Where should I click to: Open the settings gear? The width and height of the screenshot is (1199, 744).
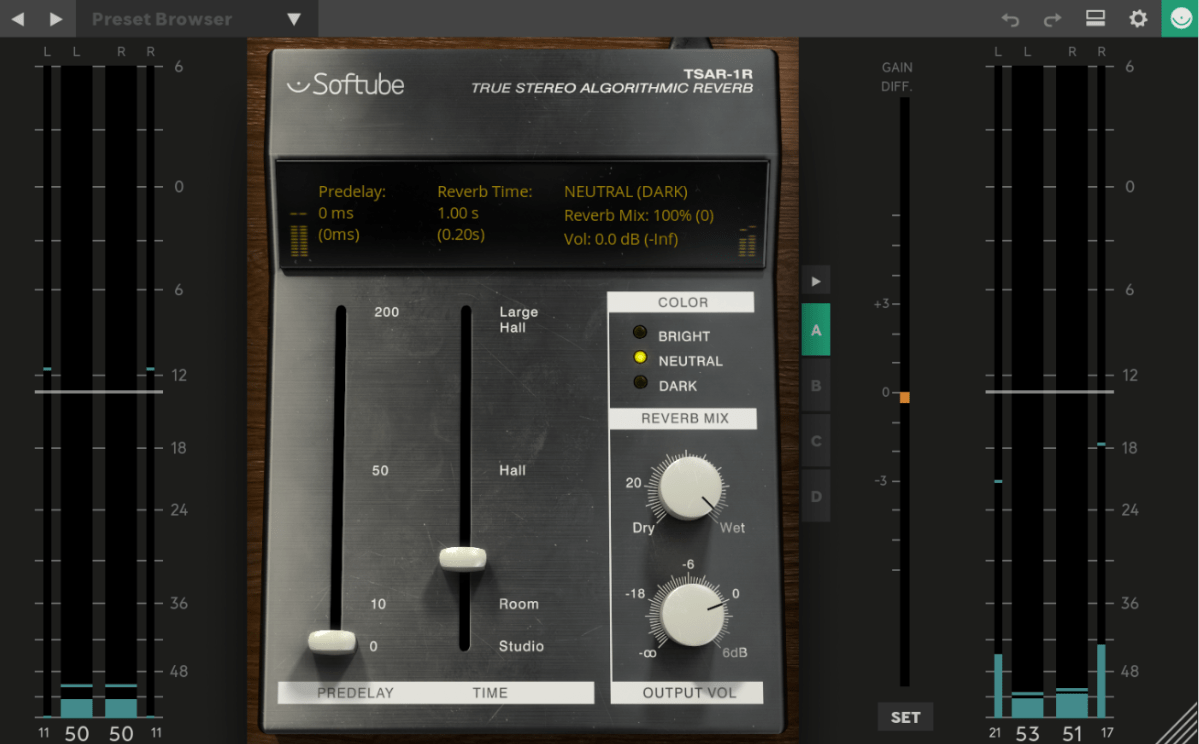tap(1138, 19)
